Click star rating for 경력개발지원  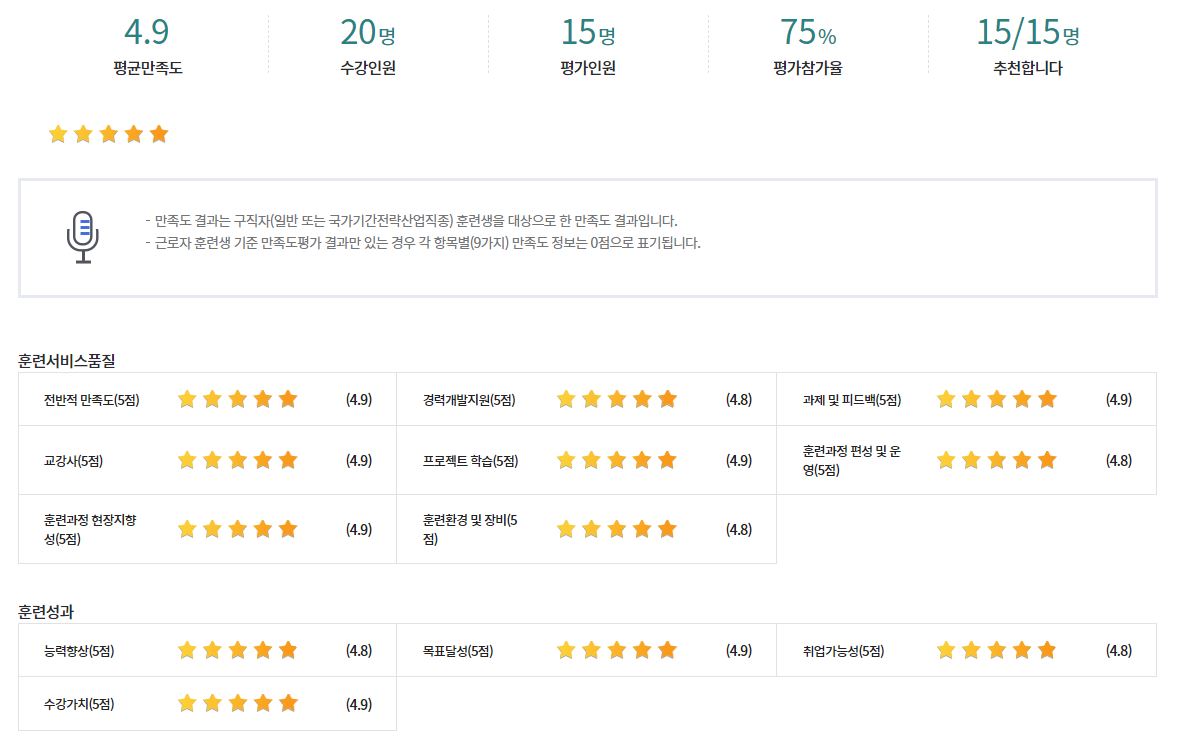pyautogui.click(x=617, y=400)
